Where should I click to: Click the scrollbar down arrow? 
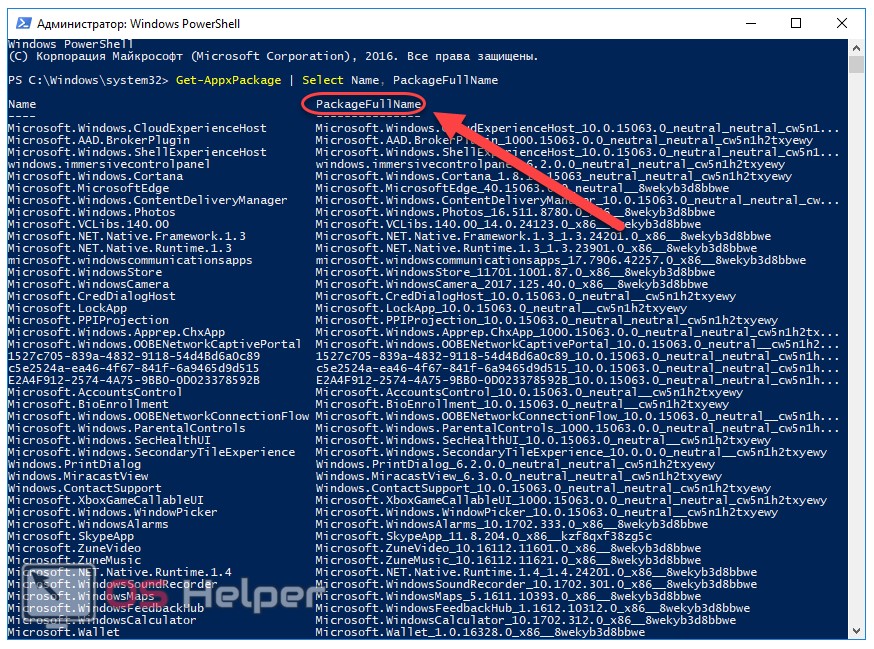(x=856, y=631)
